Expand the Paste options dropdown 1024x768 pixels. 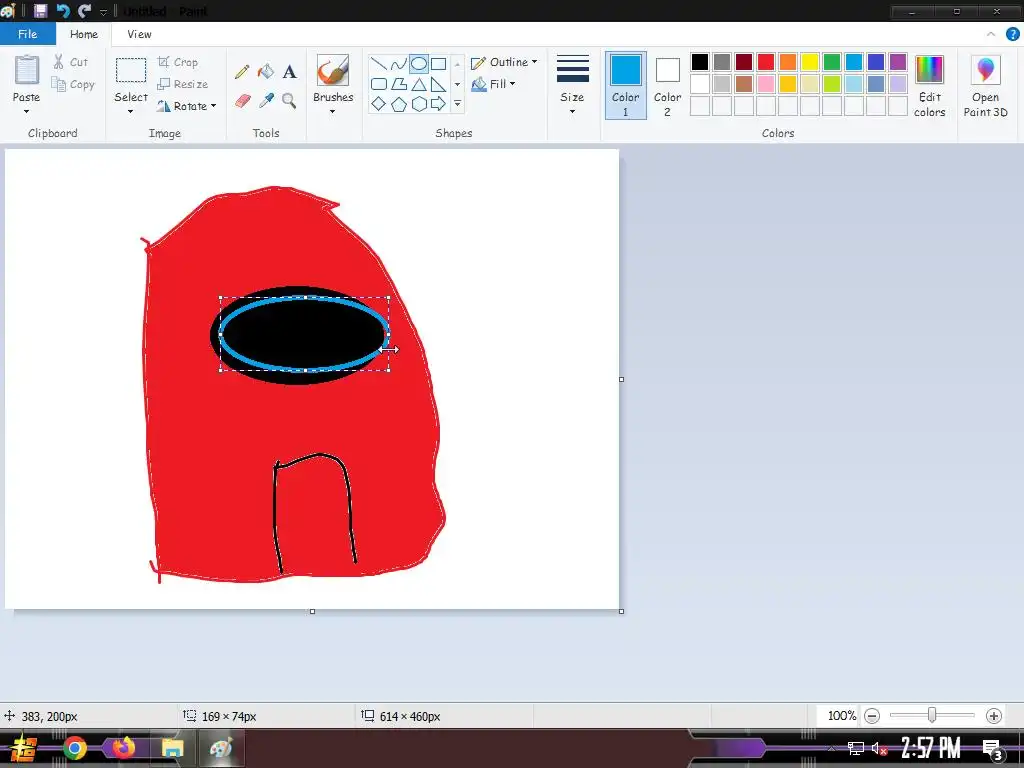(x=27, y=112)
